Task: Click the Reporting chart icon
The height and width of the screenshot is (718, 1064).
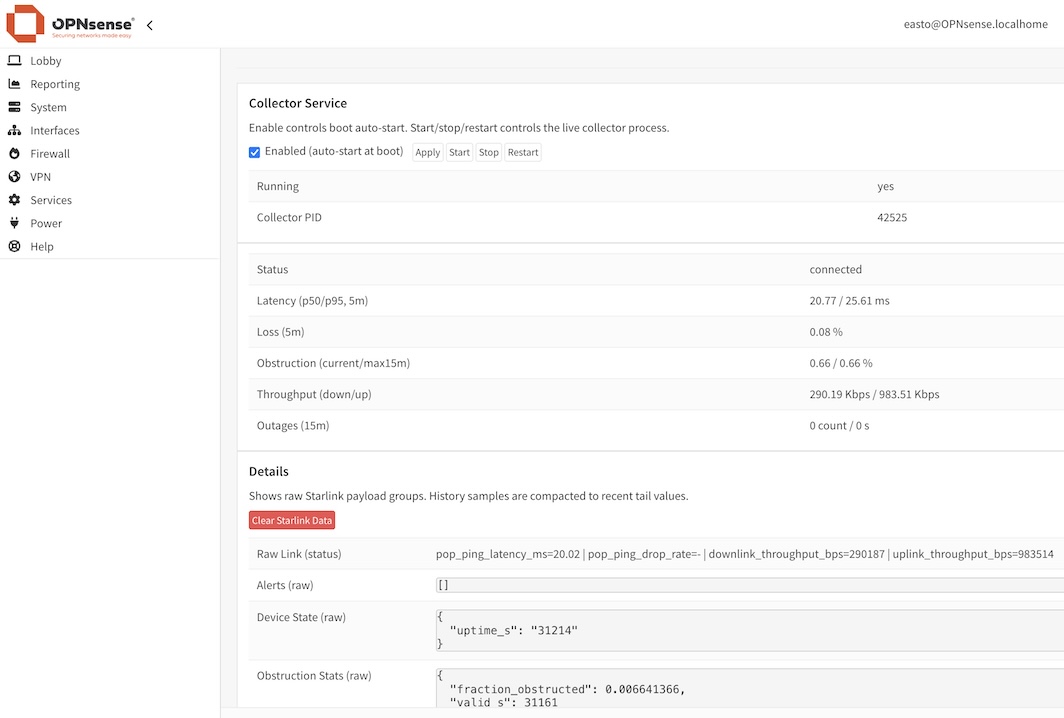Action: tap(14, 83)
